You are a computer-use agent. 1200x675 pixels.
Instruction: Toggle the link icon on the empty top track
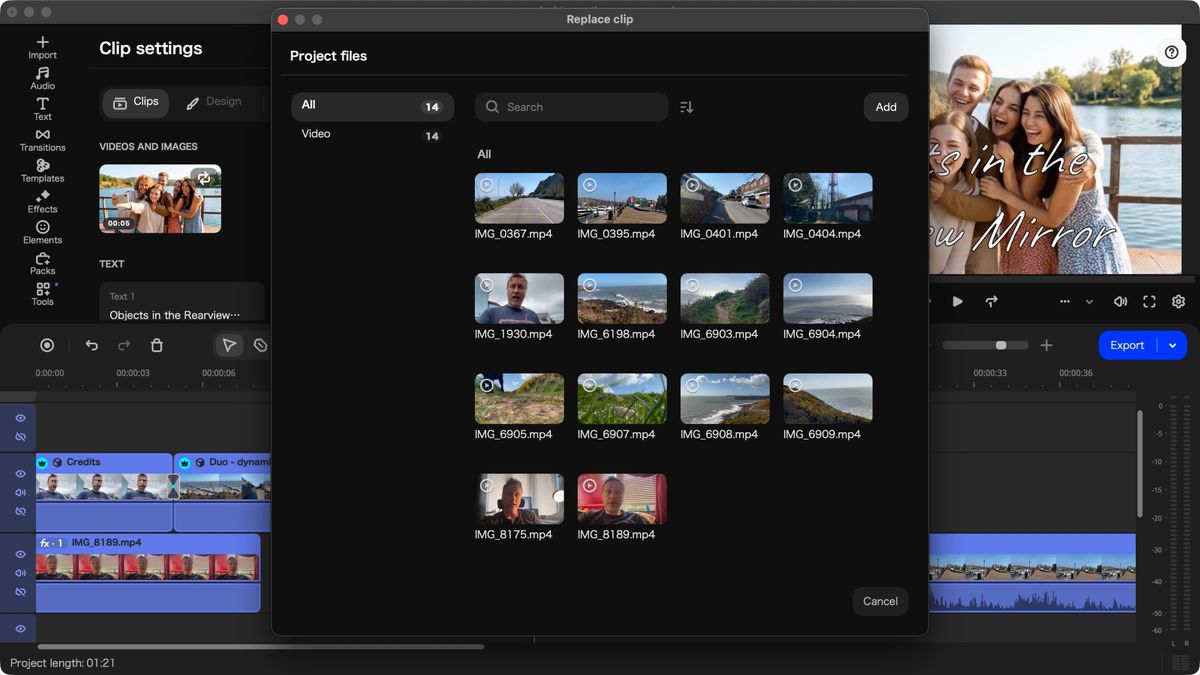(20, 437)
